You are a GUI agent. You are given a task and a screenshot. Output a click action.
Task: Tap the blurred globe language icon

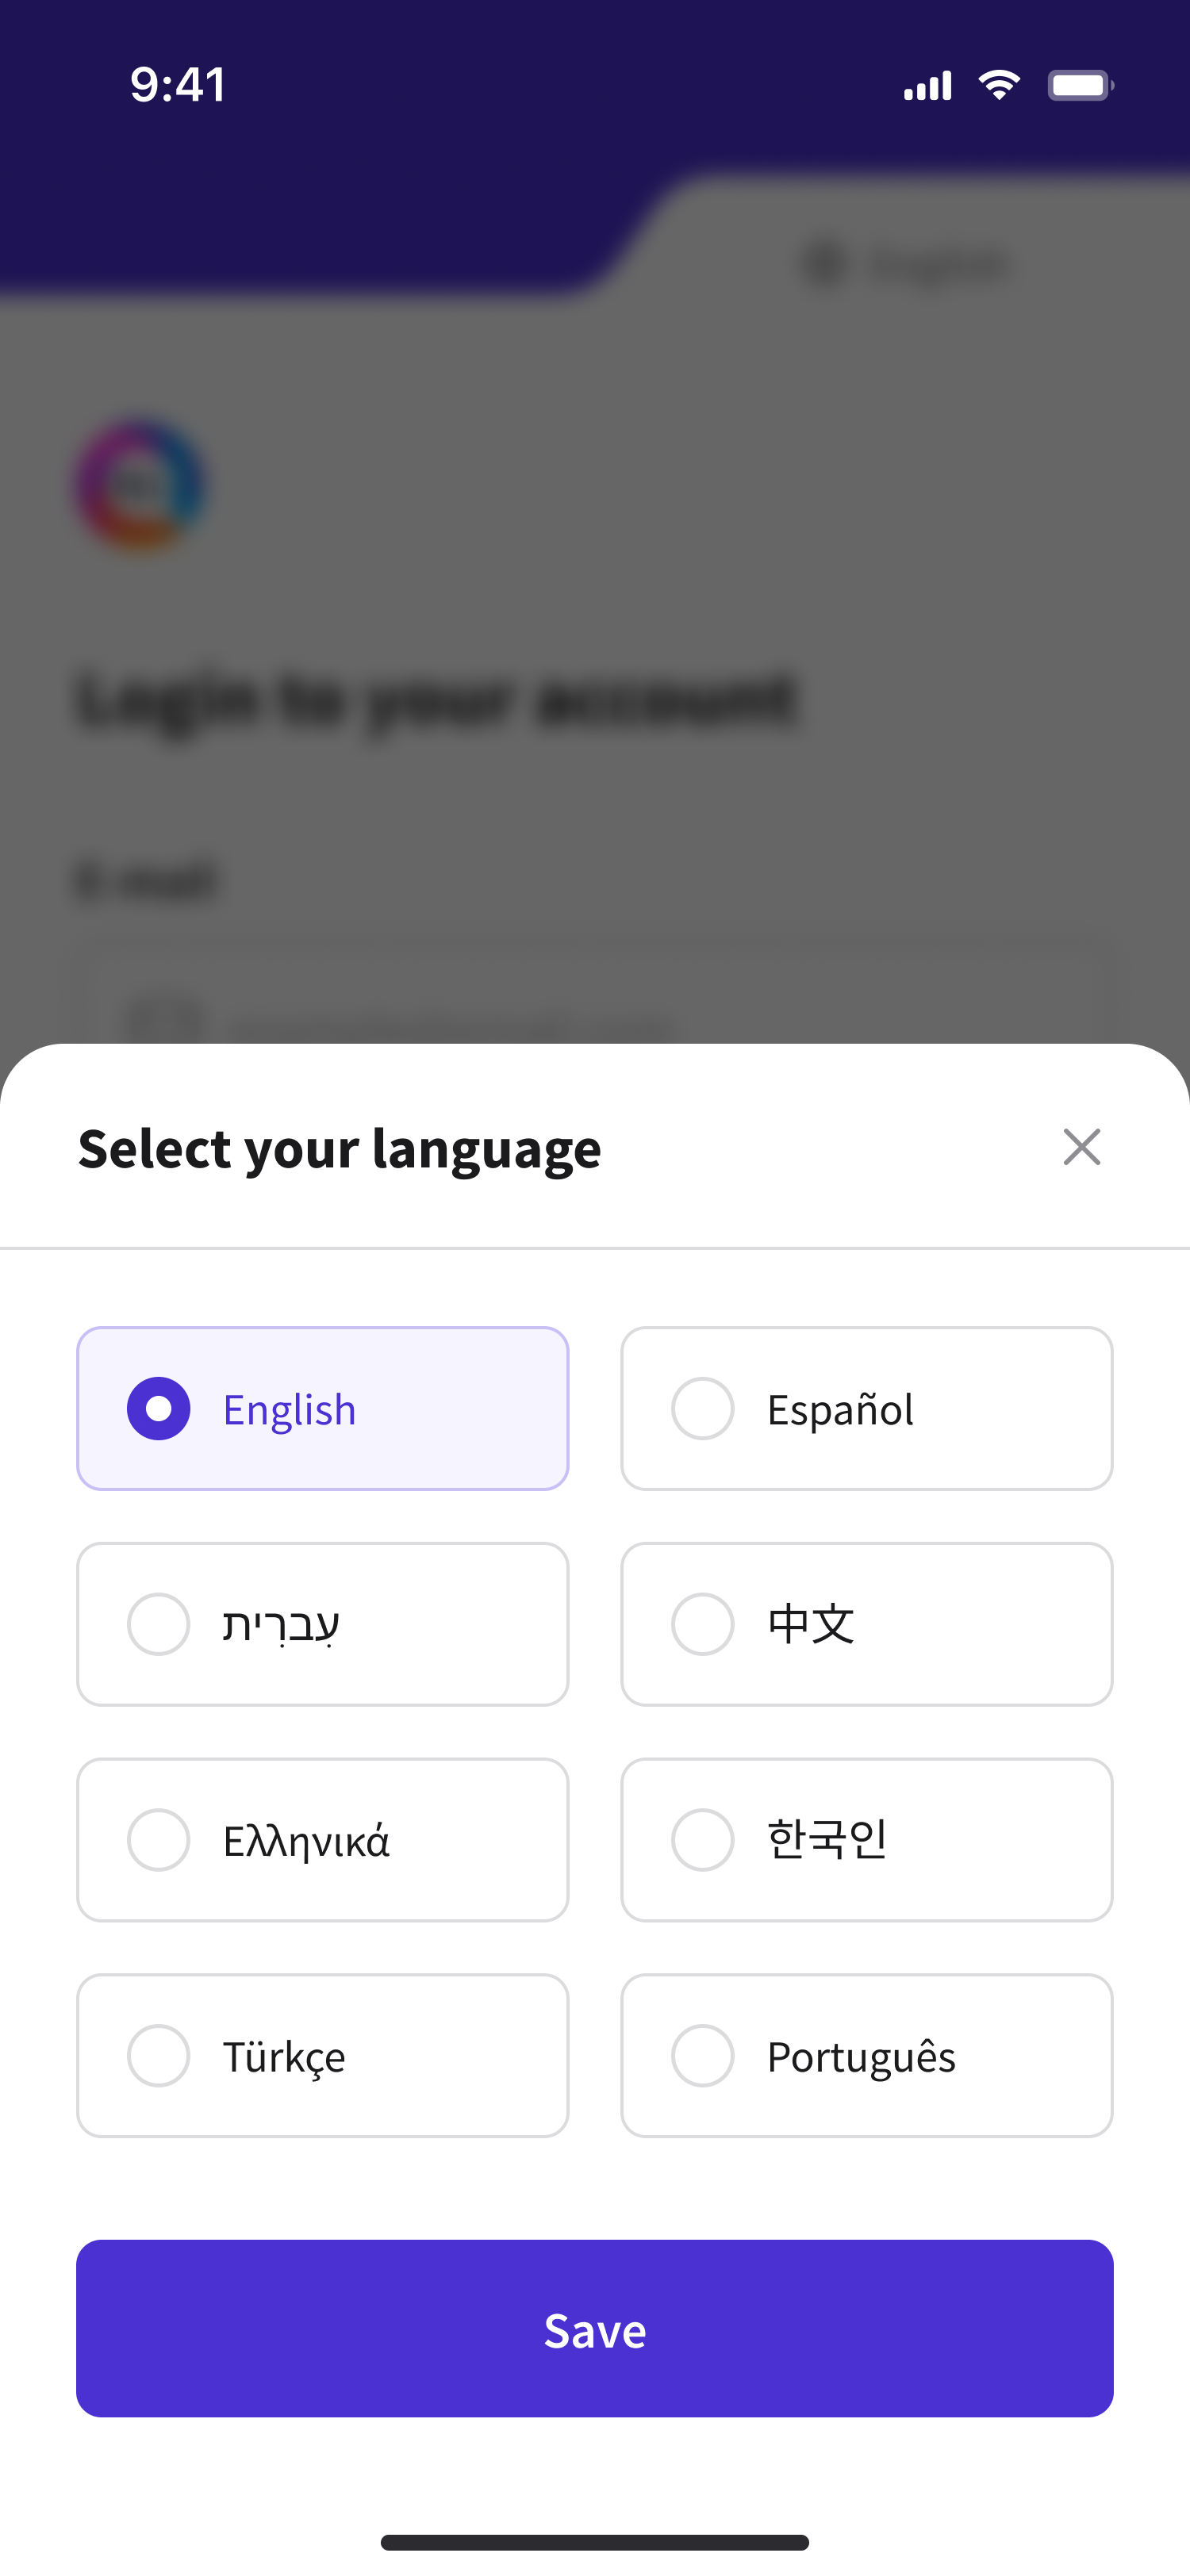coord(824,264)
